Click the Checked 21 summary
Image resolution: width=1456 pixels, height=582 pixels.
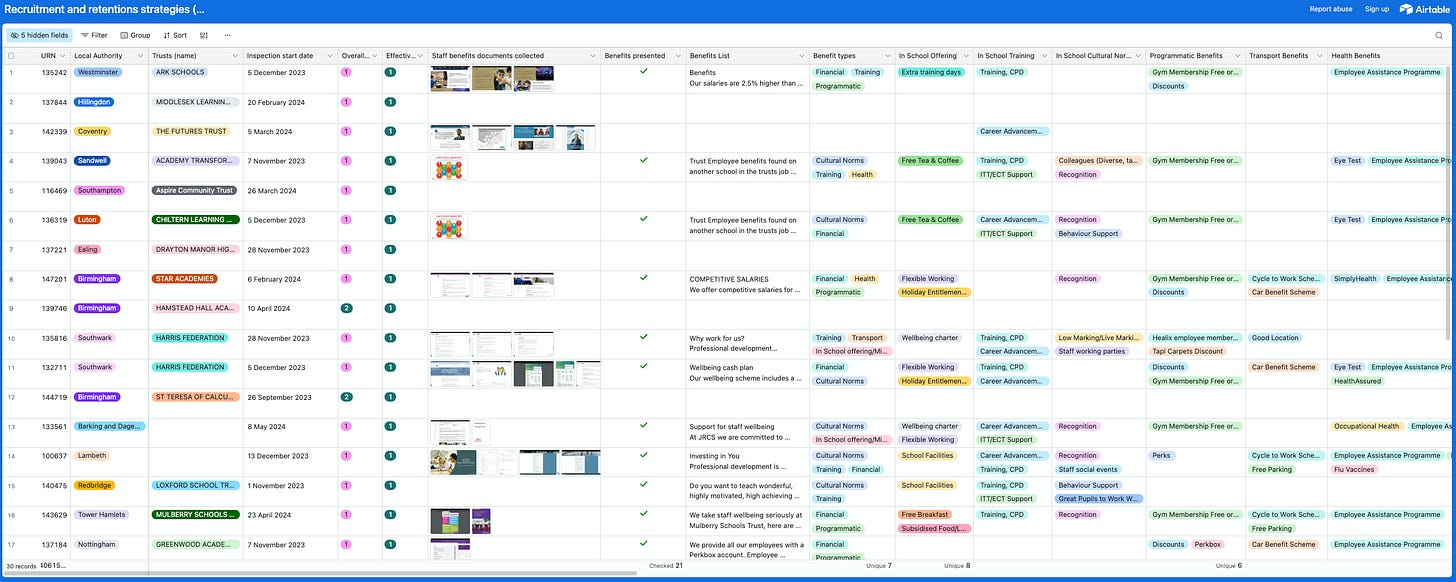tap(665, 565)
